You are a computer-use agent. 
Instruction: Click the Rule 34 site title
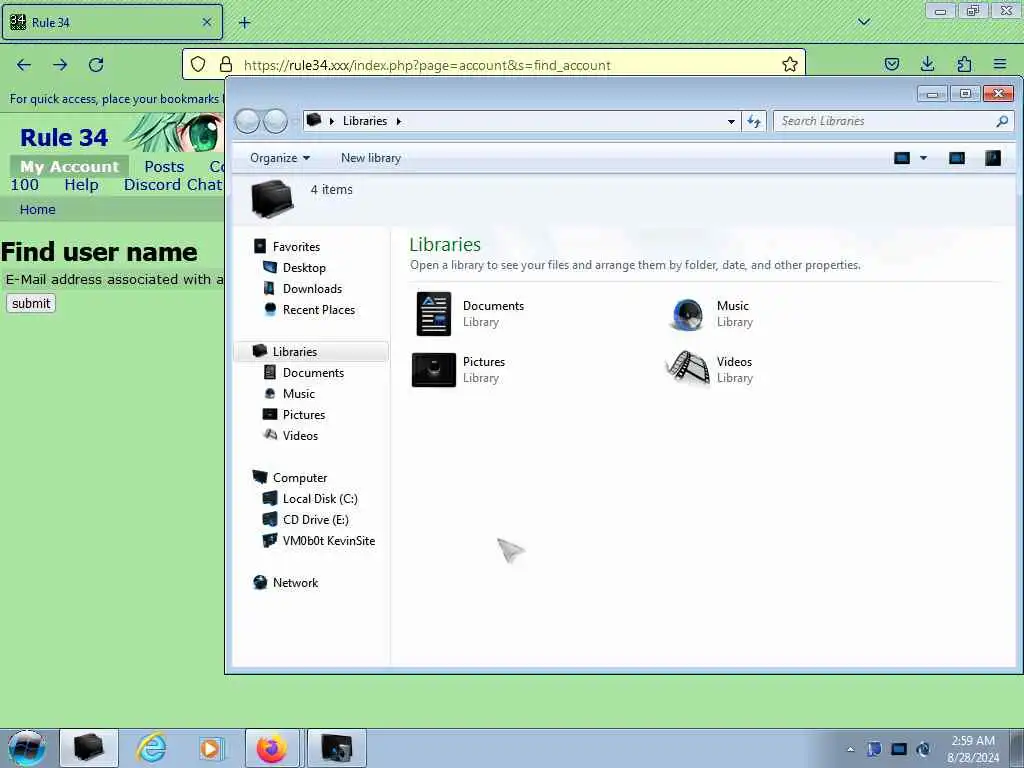(x=64, y=138)
